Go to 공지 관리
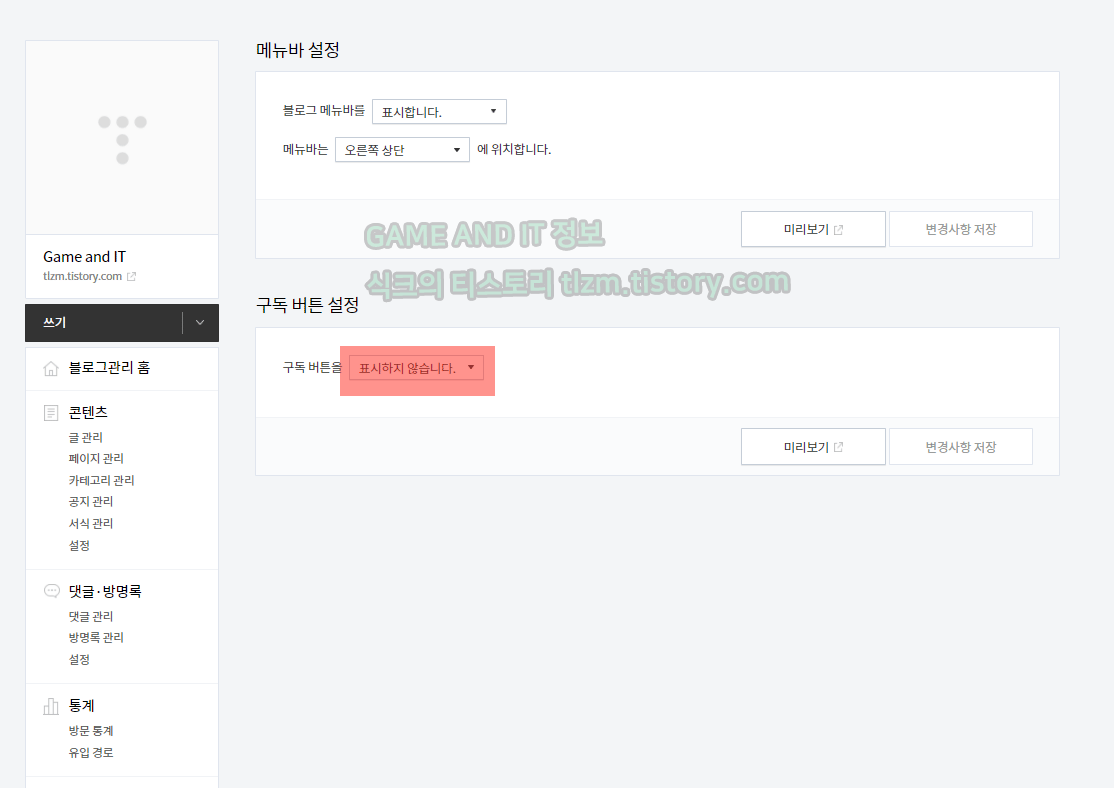 coord(90,502)
